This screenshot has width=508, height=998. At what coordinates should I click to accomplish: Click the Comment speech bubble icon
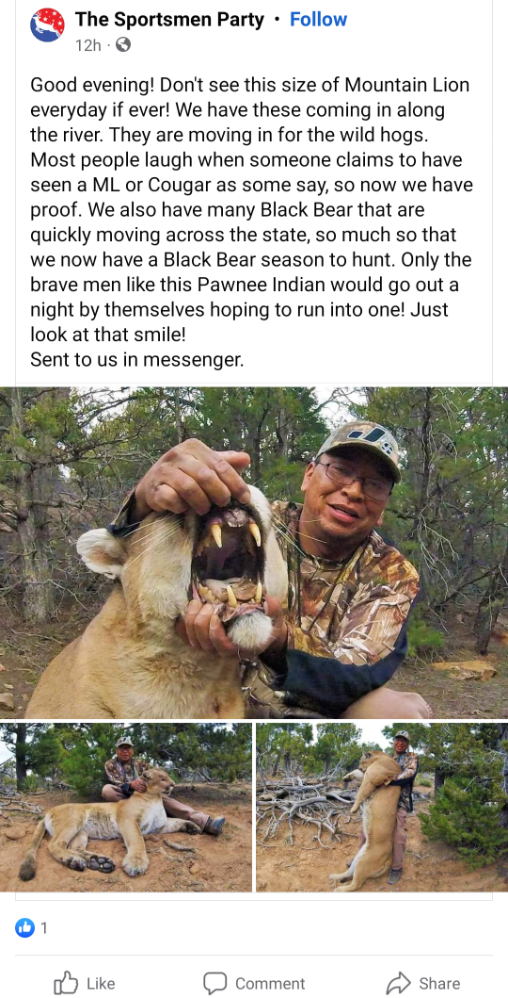[x=215, y=983]
